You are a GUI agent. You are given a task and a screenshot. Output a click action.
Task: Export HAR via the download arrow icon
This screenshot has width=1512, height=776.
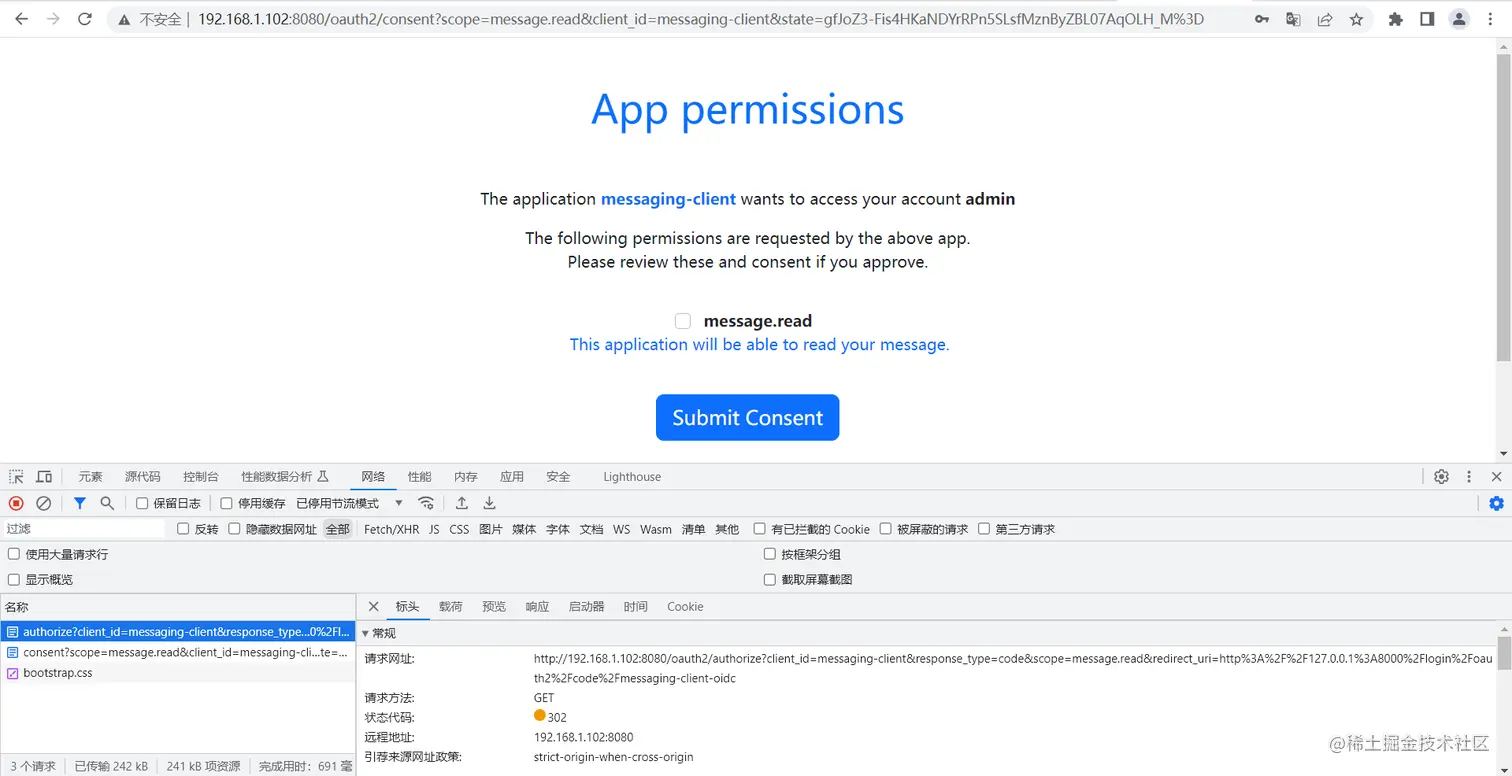point(489,503)
